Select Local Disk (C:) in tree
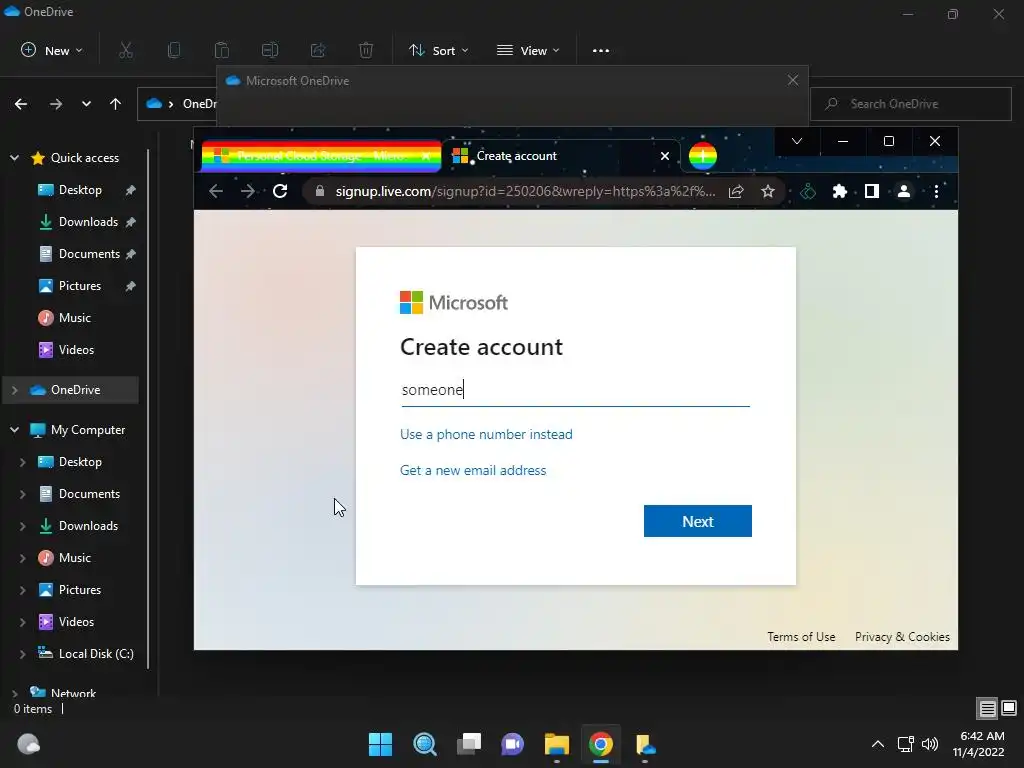The height and width of the screenshot is (768, 1024). [x=95, y=654]
